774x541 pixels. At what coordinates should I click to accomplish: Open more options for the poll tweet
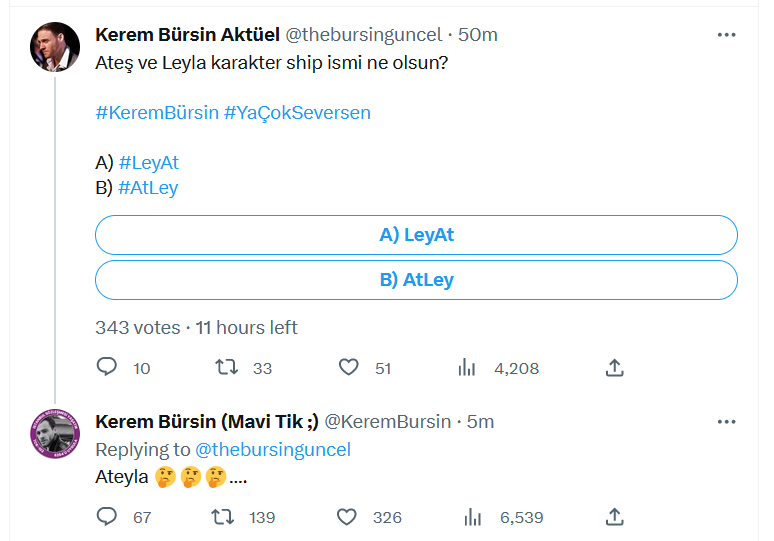[x=727, y=35]
